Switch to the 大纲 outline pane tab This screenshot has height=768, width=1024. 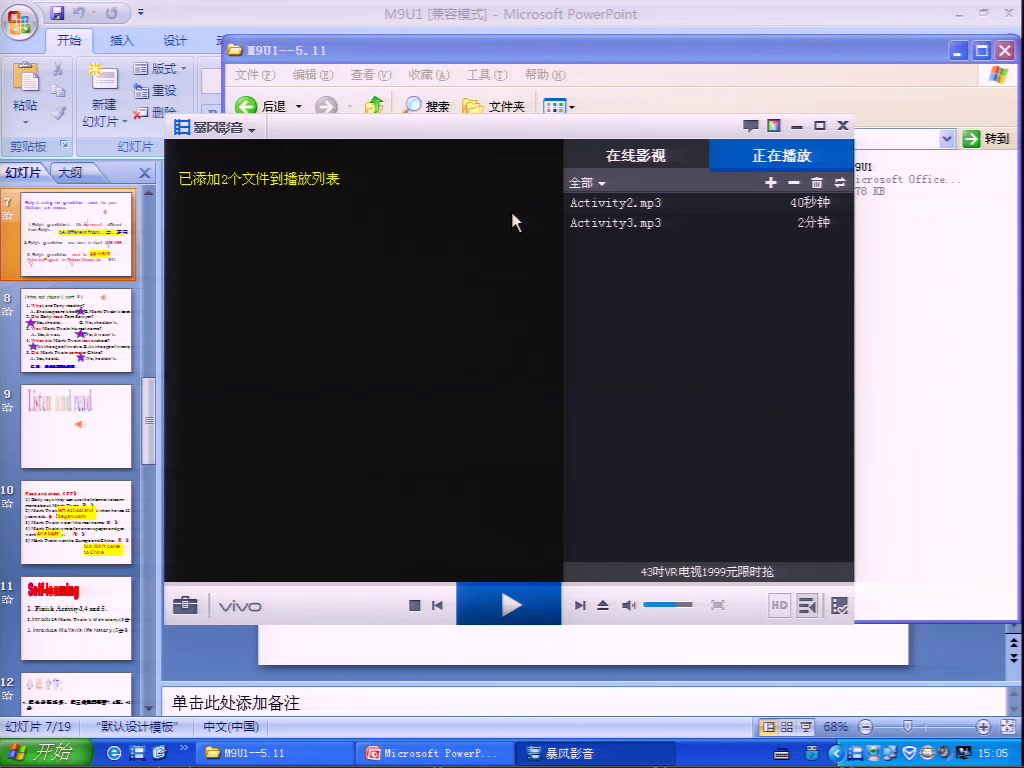(70, 172)
